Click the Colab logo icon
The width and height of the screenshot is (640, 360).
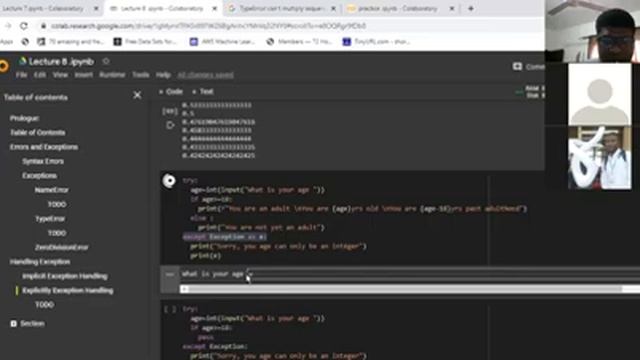(4, 66)
